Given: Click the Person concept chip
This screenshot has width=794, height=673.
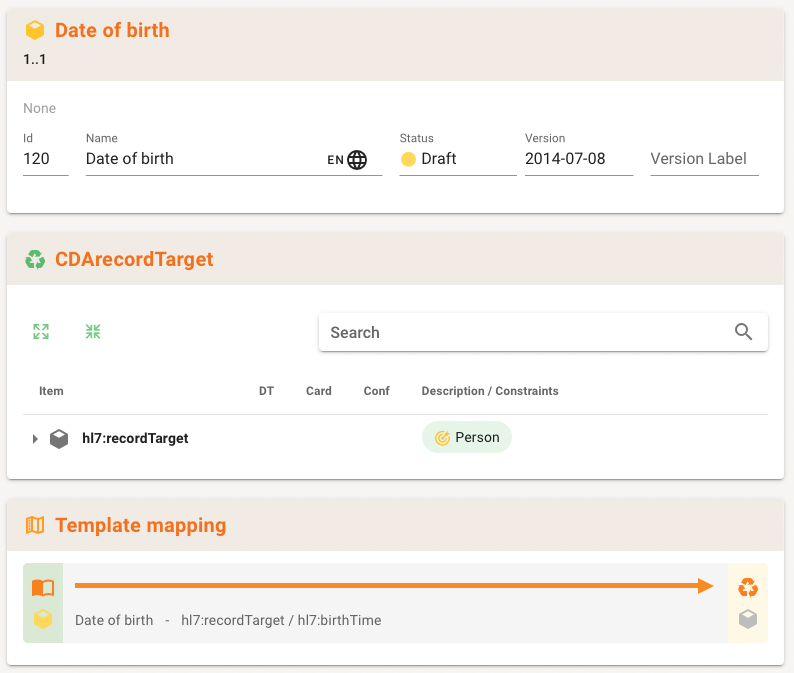Looking at the screenshot, I should 466,438.
